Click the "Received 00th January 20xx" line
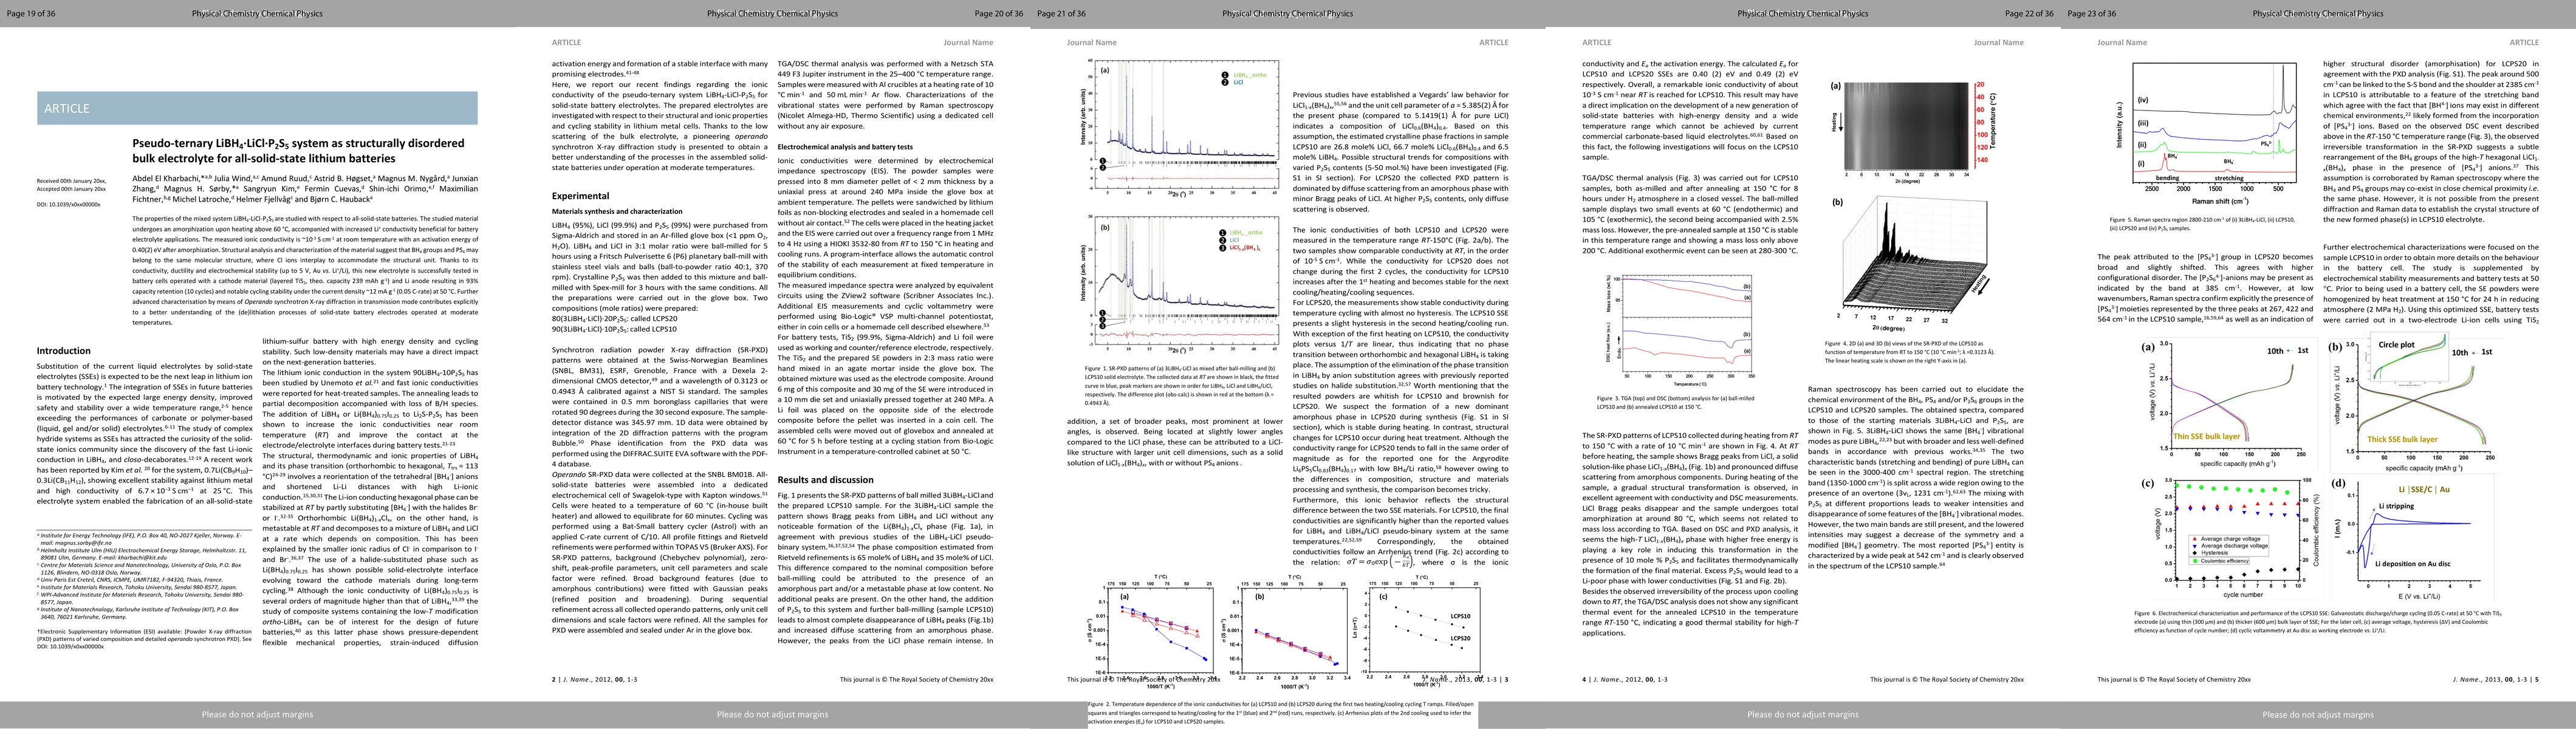This screenshot has height=729, width=2576. tap(71, 181)
